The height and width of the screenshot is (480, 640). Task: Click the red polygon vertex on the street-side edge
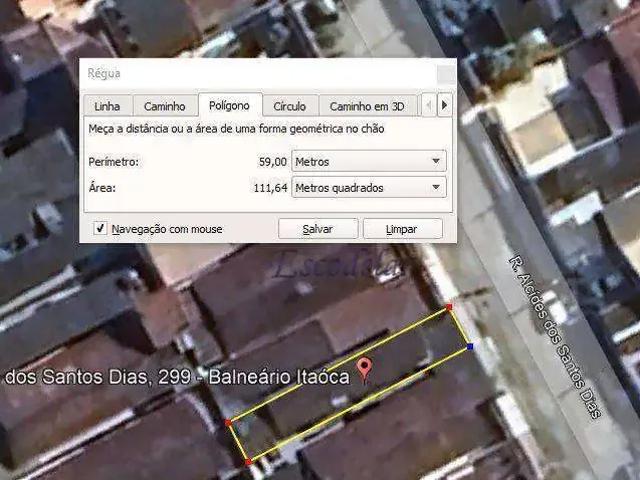click(x=449, y=307)
